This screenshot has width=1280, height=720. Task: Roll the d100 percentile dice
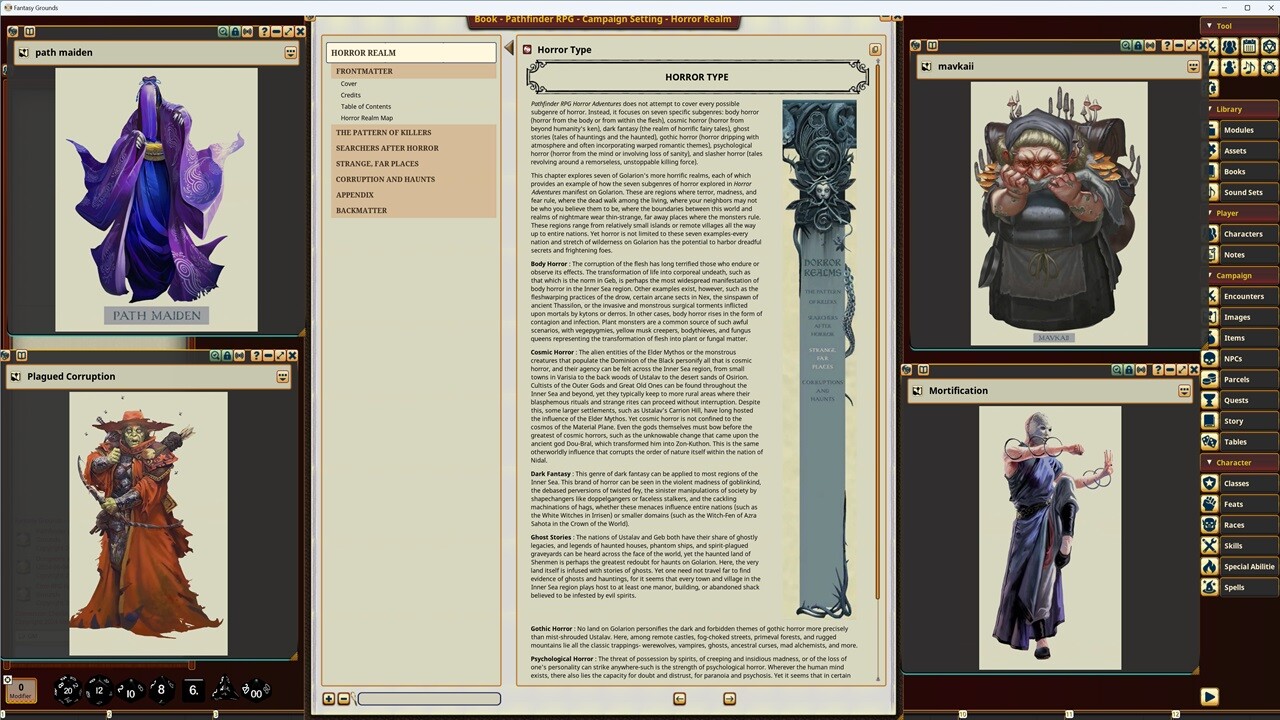(x=255, y=690)
